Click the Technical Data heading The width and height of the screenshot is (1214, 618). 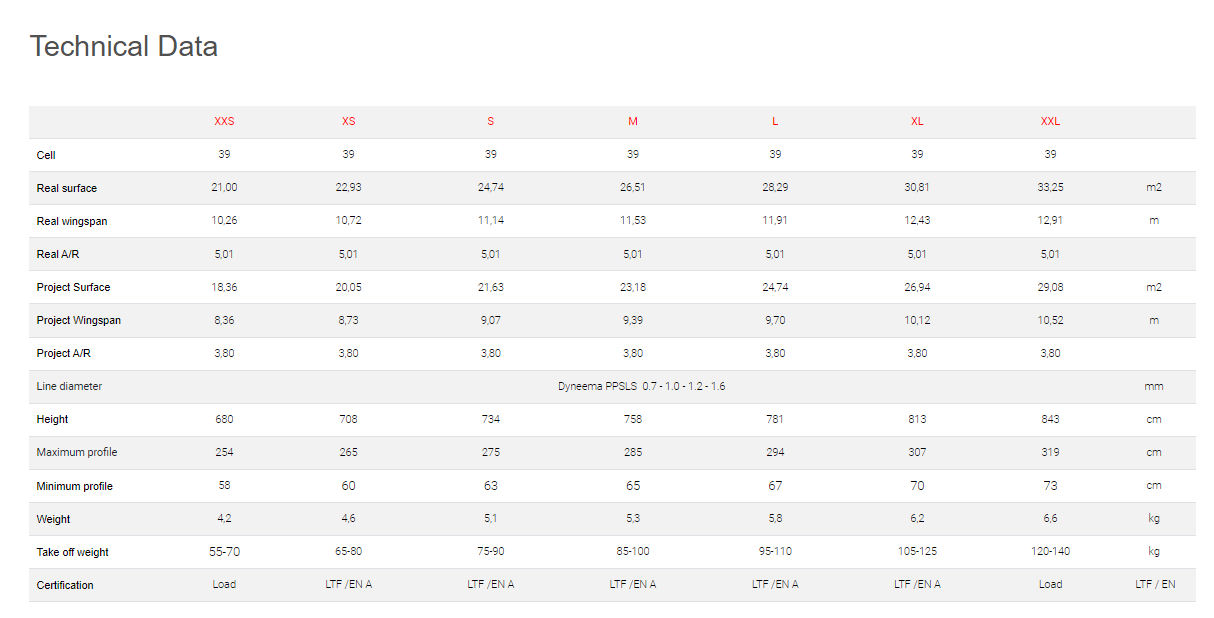click(124, 46)
